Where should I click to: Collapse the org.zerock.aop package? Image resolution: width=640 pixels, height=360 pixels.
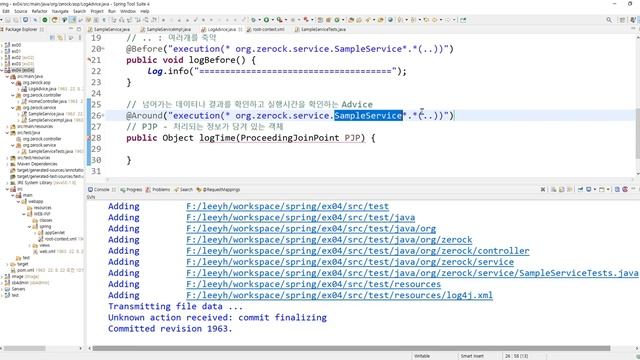pyautogui.click(x=13, y=82)
